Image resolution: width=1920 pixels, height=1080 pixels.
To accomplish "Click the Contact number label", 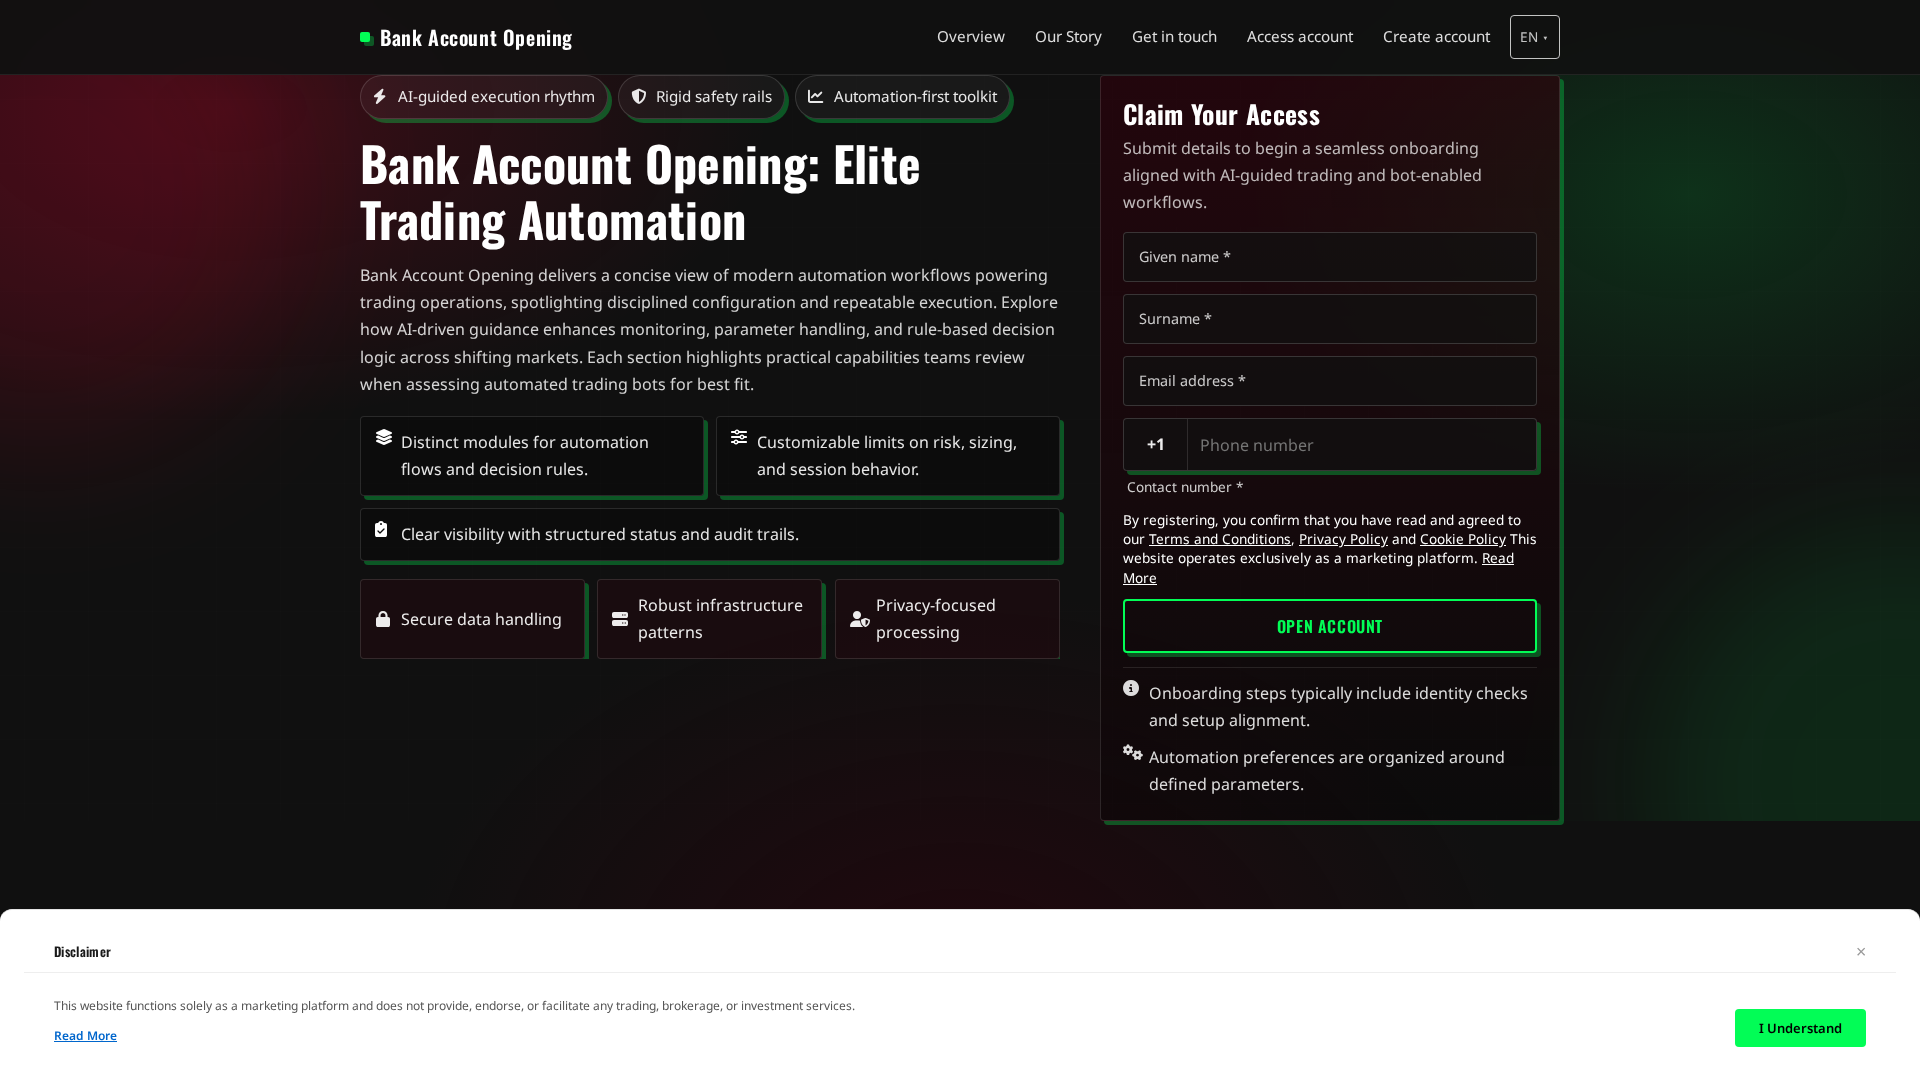I will 1185,487.
